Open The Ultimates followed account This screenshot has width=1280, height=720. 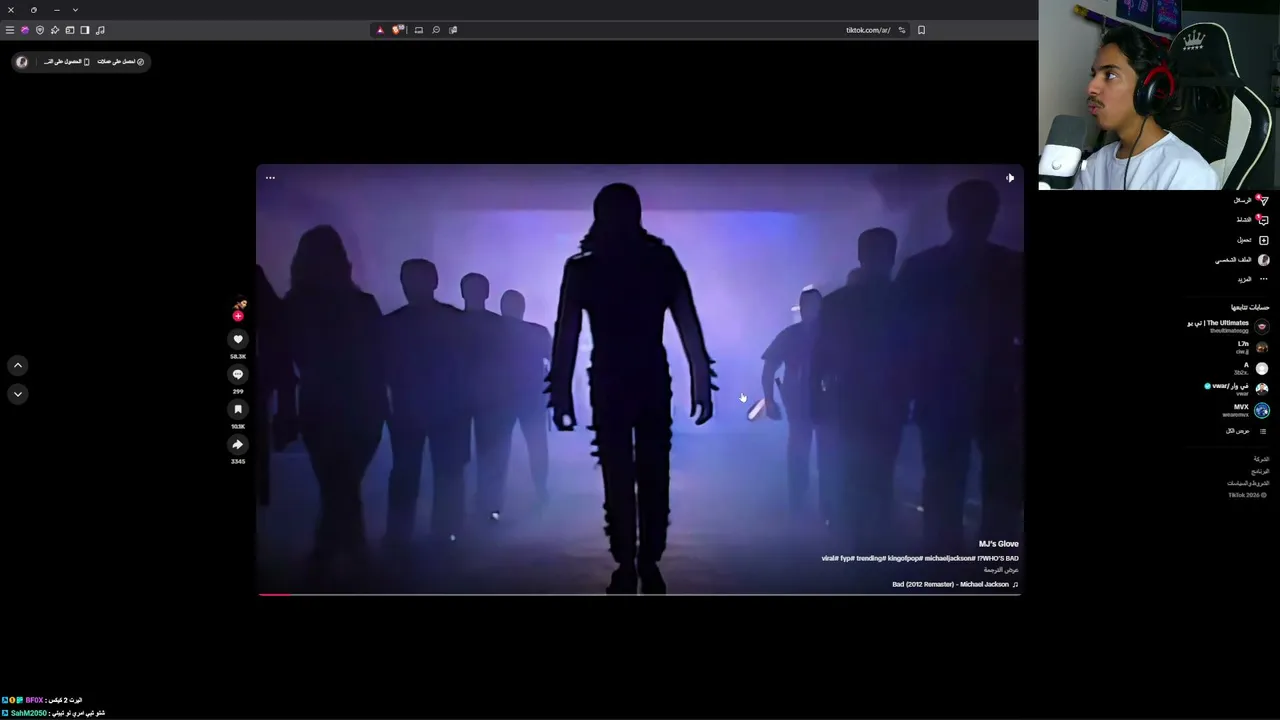coord(1228,326)
